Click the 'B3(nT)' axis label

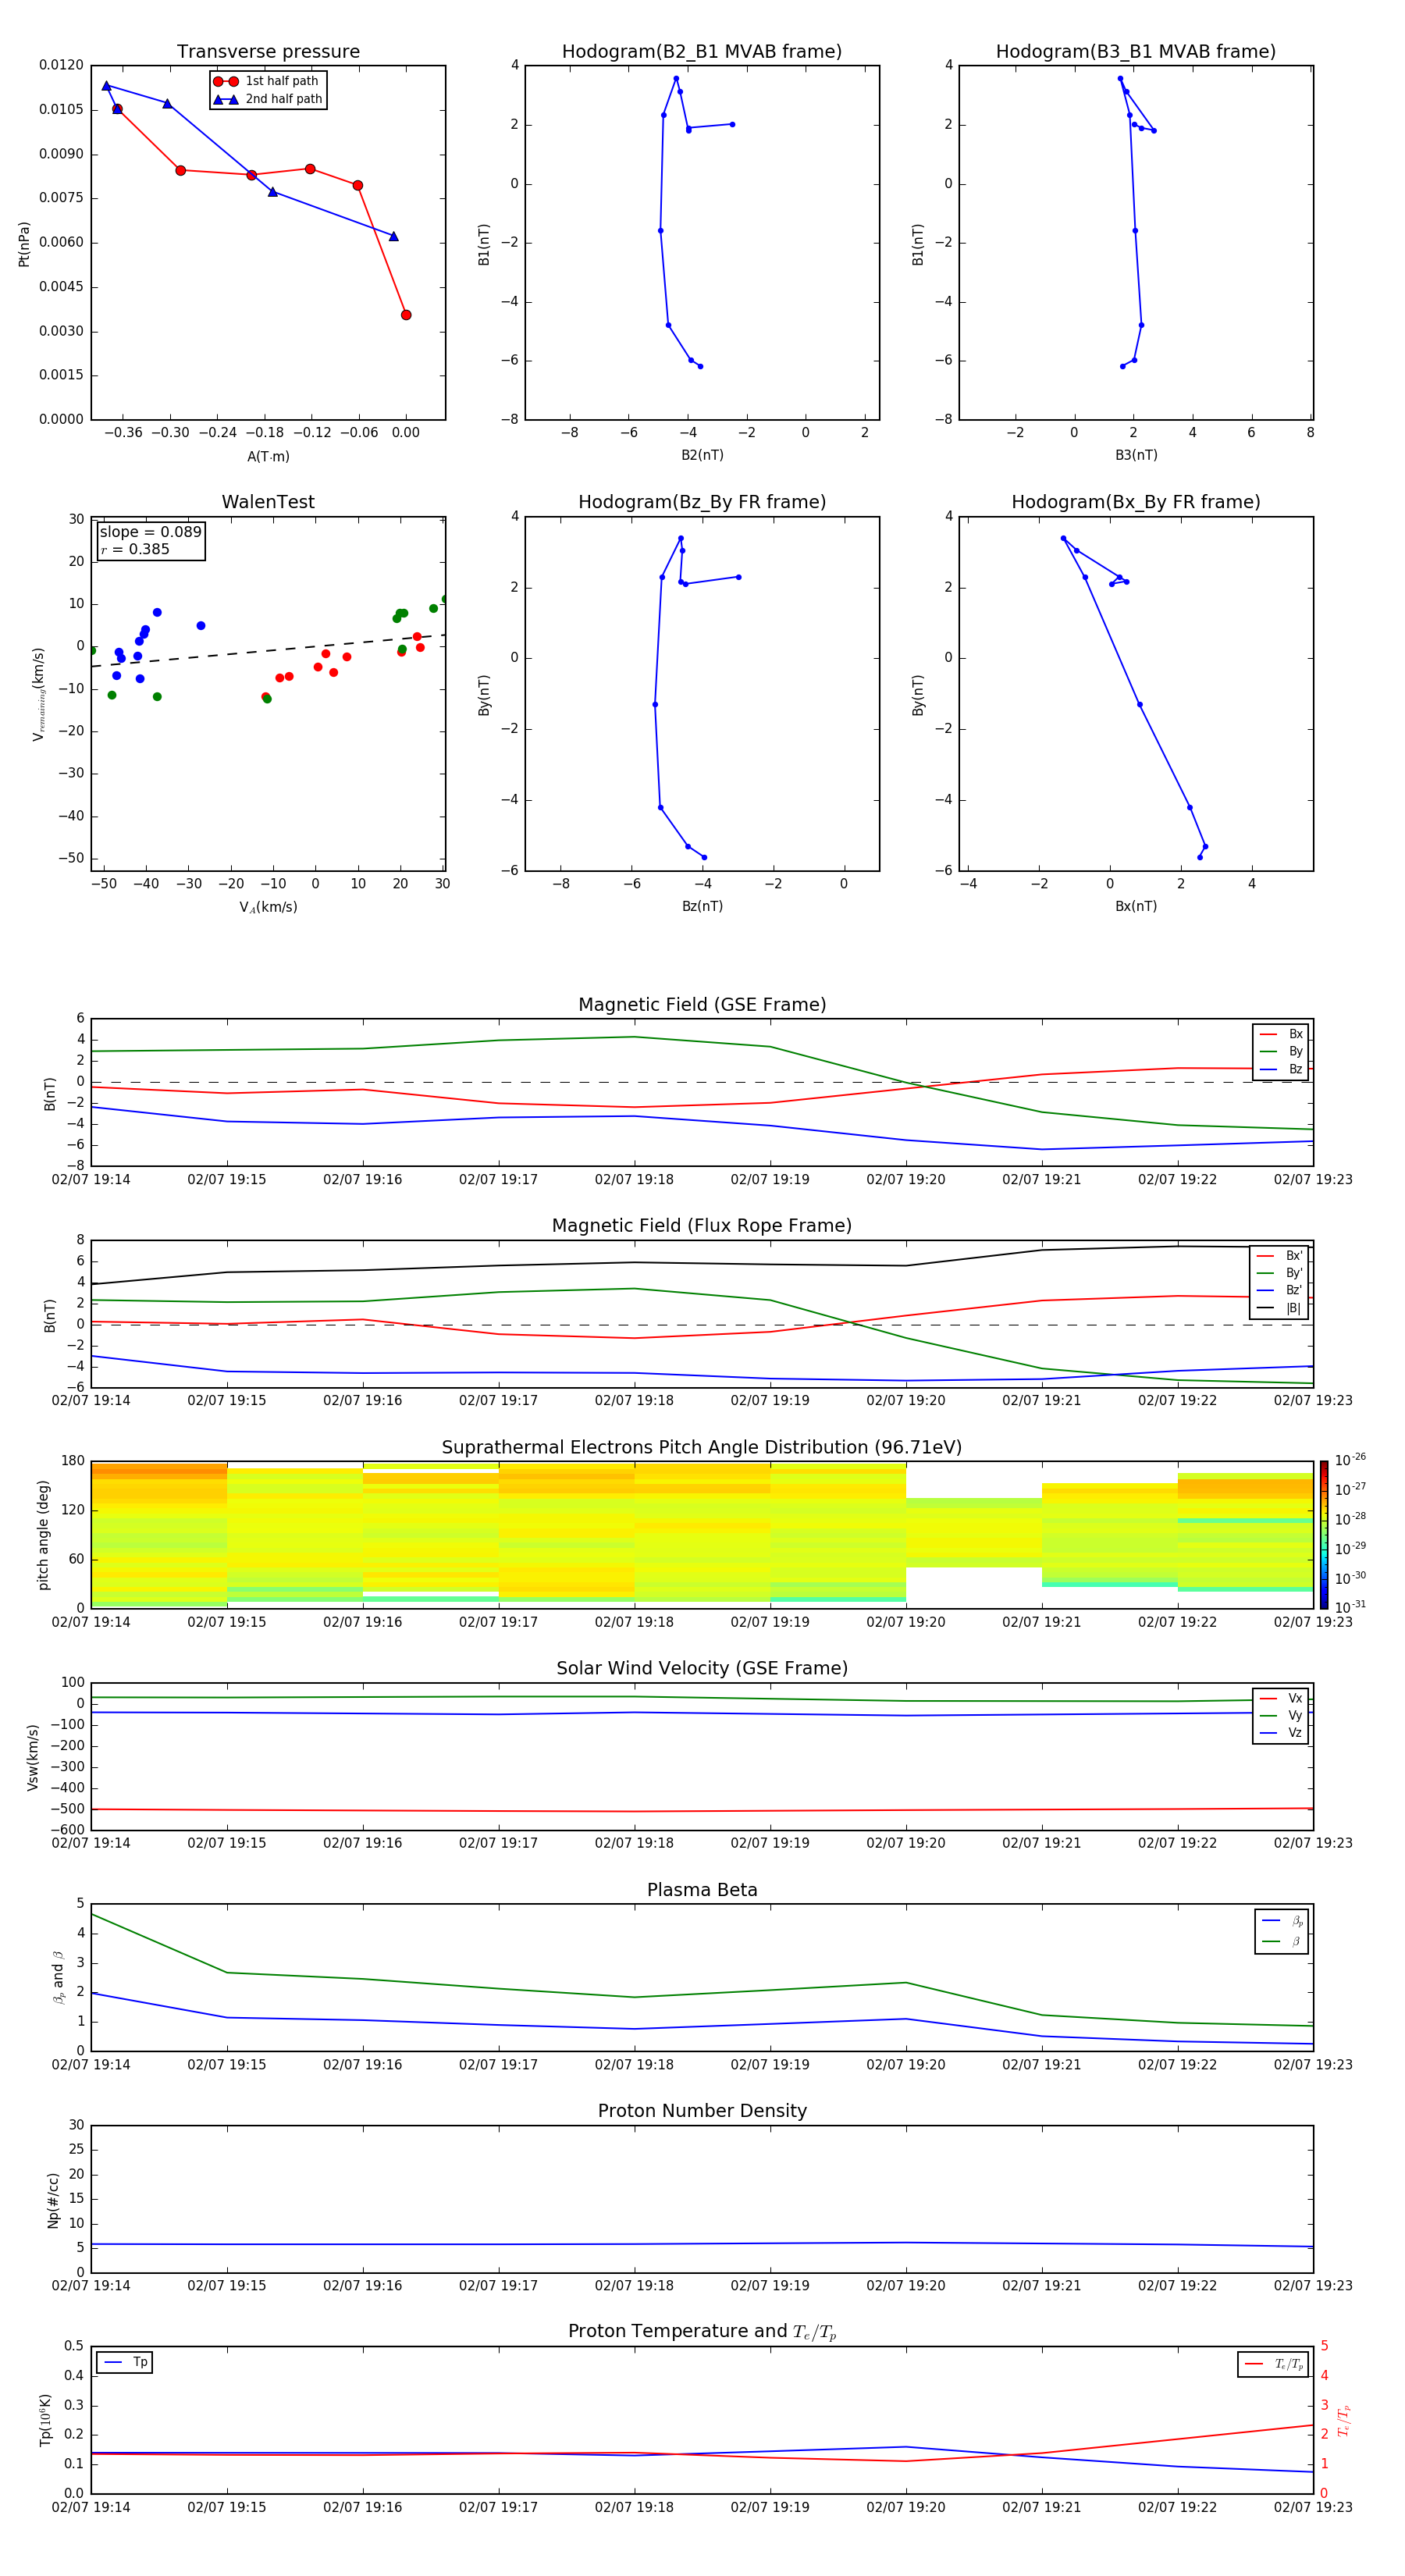(x=1136, y=455)
